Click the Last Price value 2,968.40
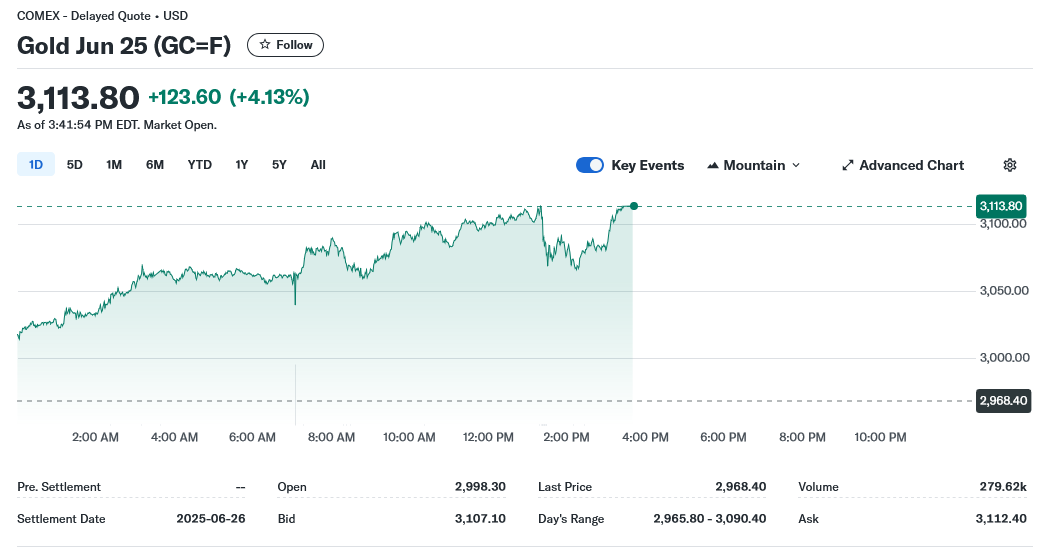The height and width of the screenshot is (552, 1057). point(741,487)
